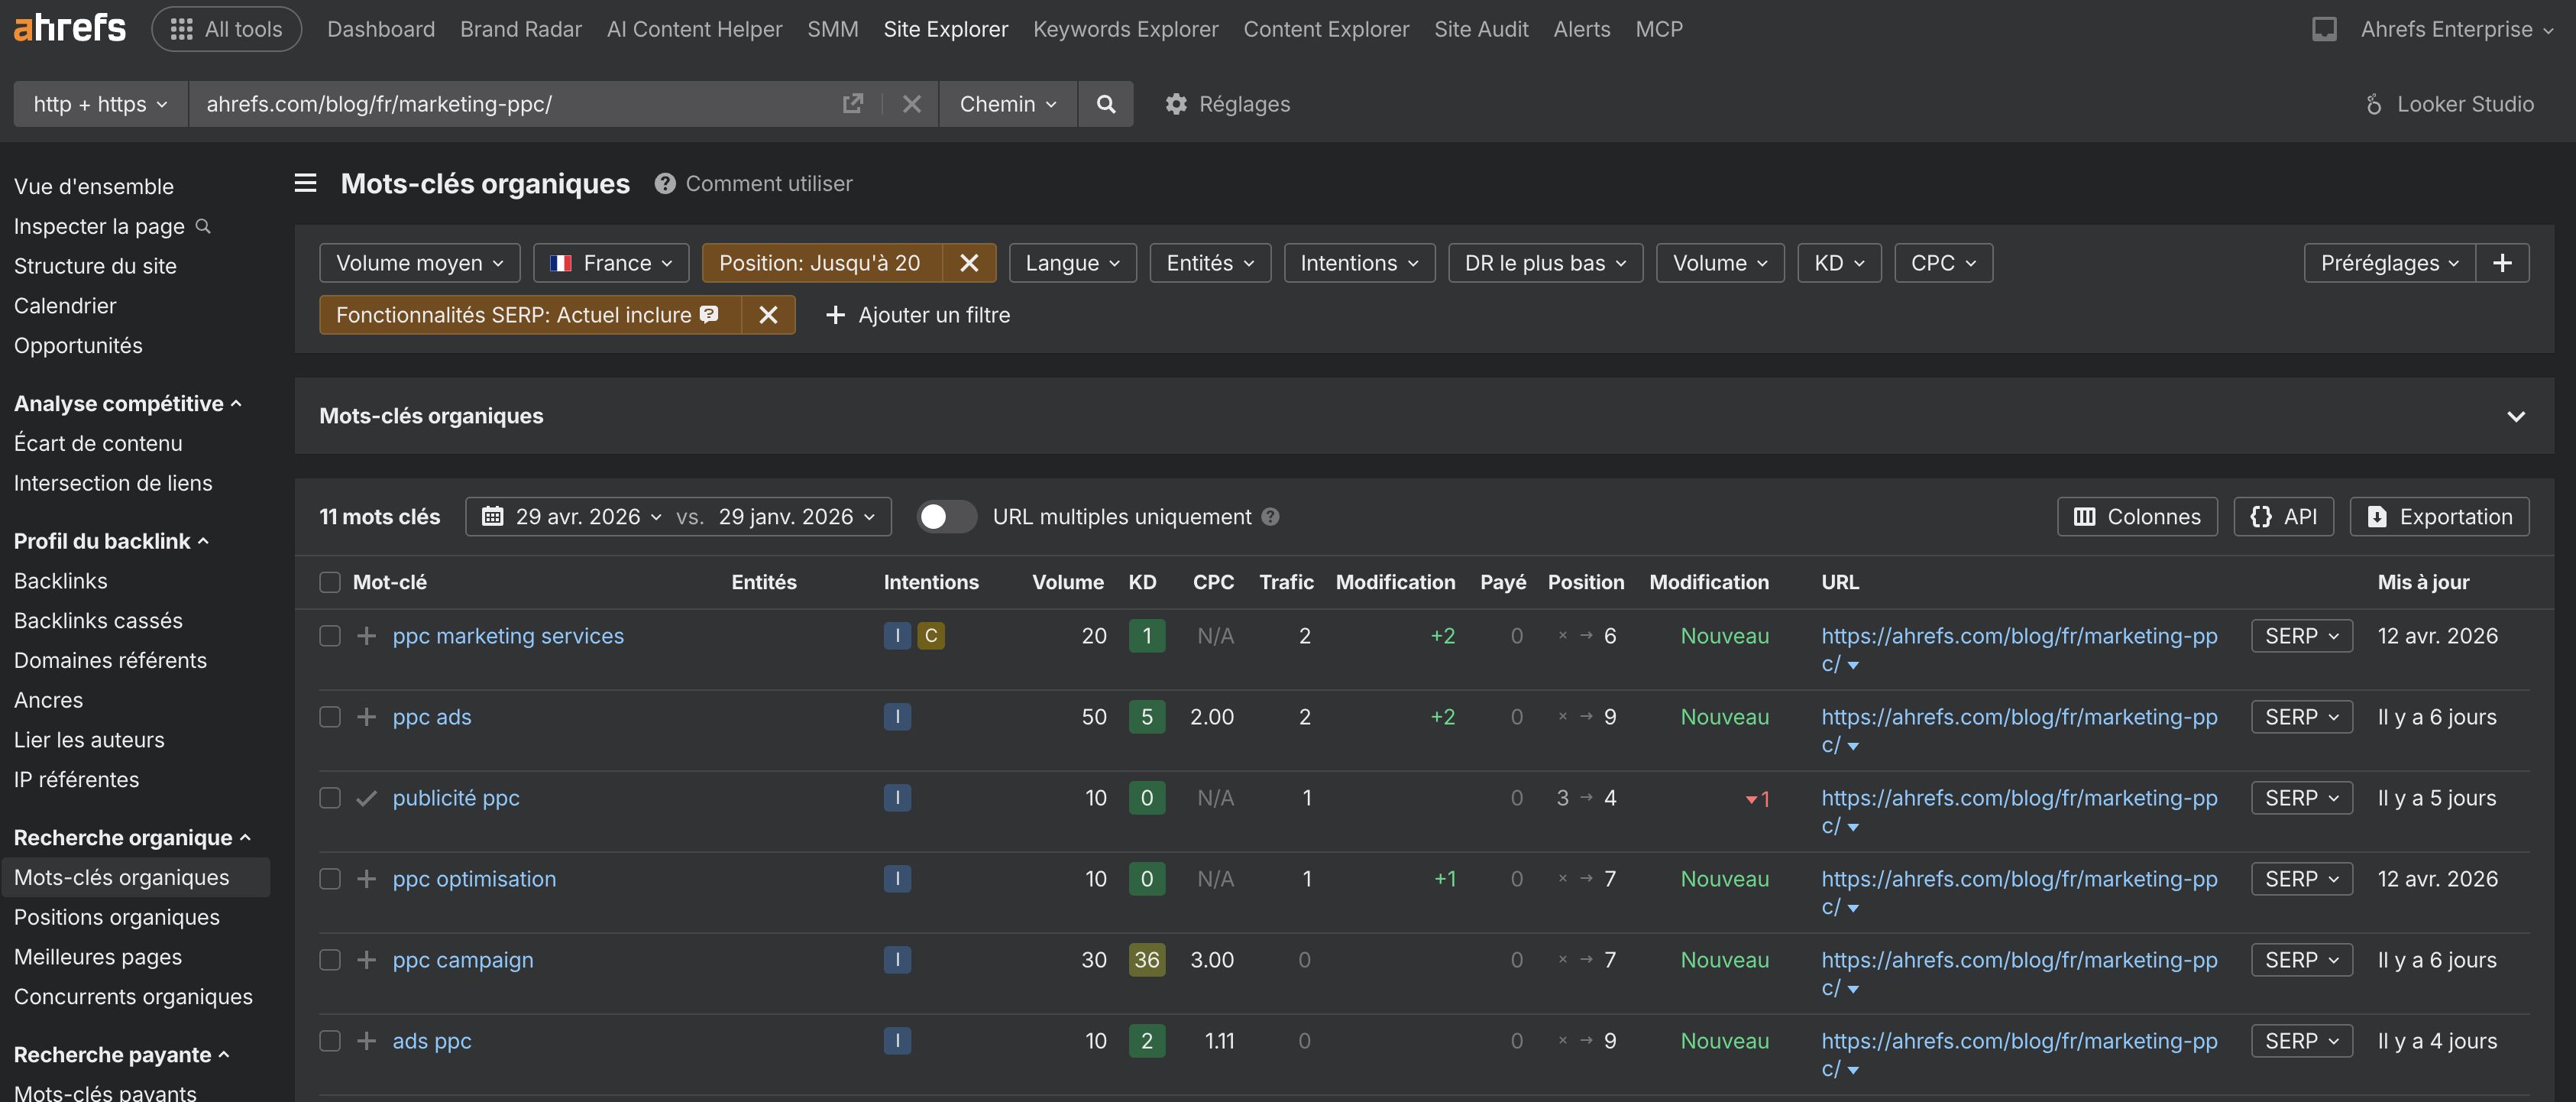Click the I intent badge for ppc ads

897,717
